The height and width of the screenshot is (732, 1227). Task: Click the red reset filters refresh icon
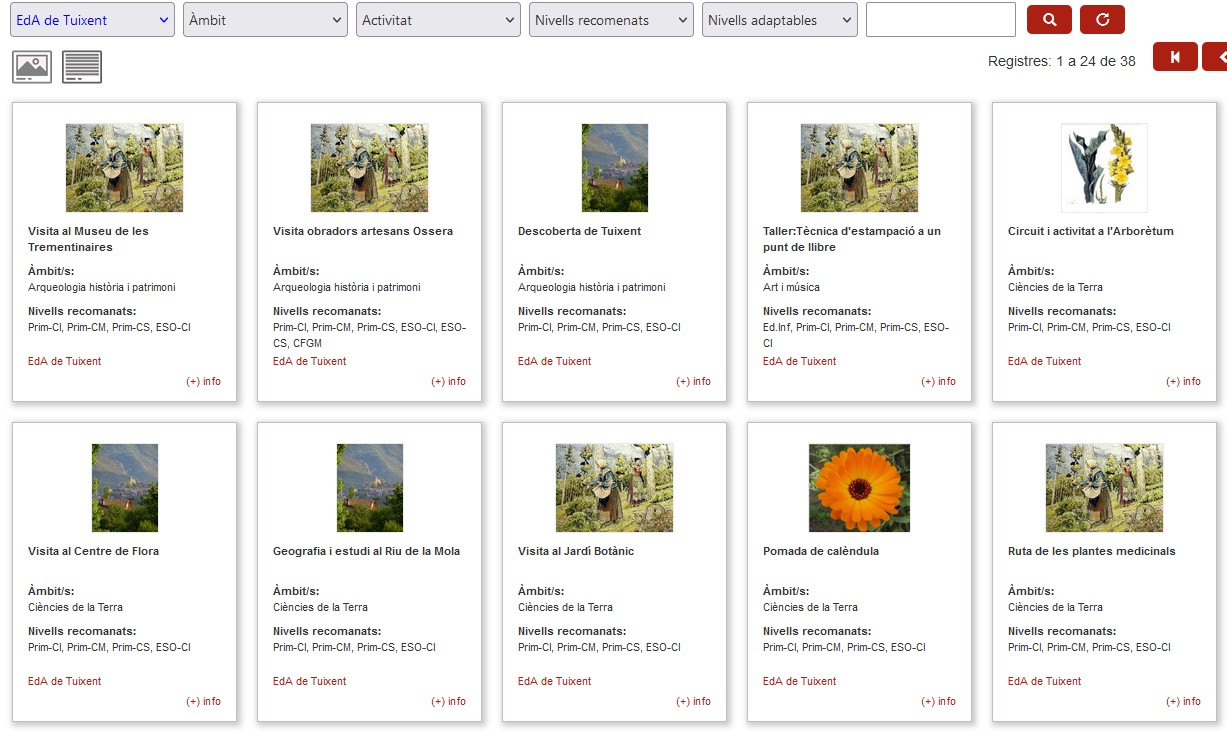tap(1102, 19)
